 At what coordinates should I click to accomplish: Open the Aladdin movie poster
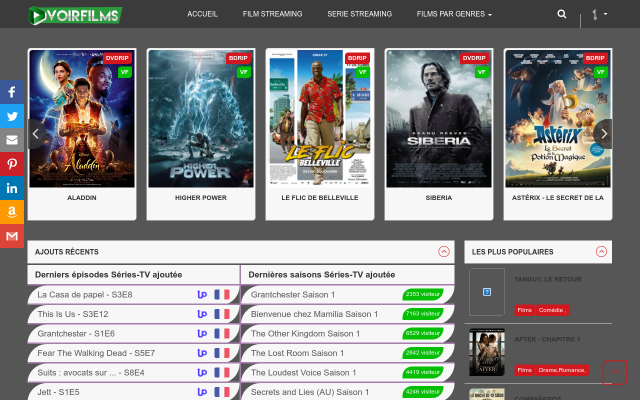click(x=82, y=119)
